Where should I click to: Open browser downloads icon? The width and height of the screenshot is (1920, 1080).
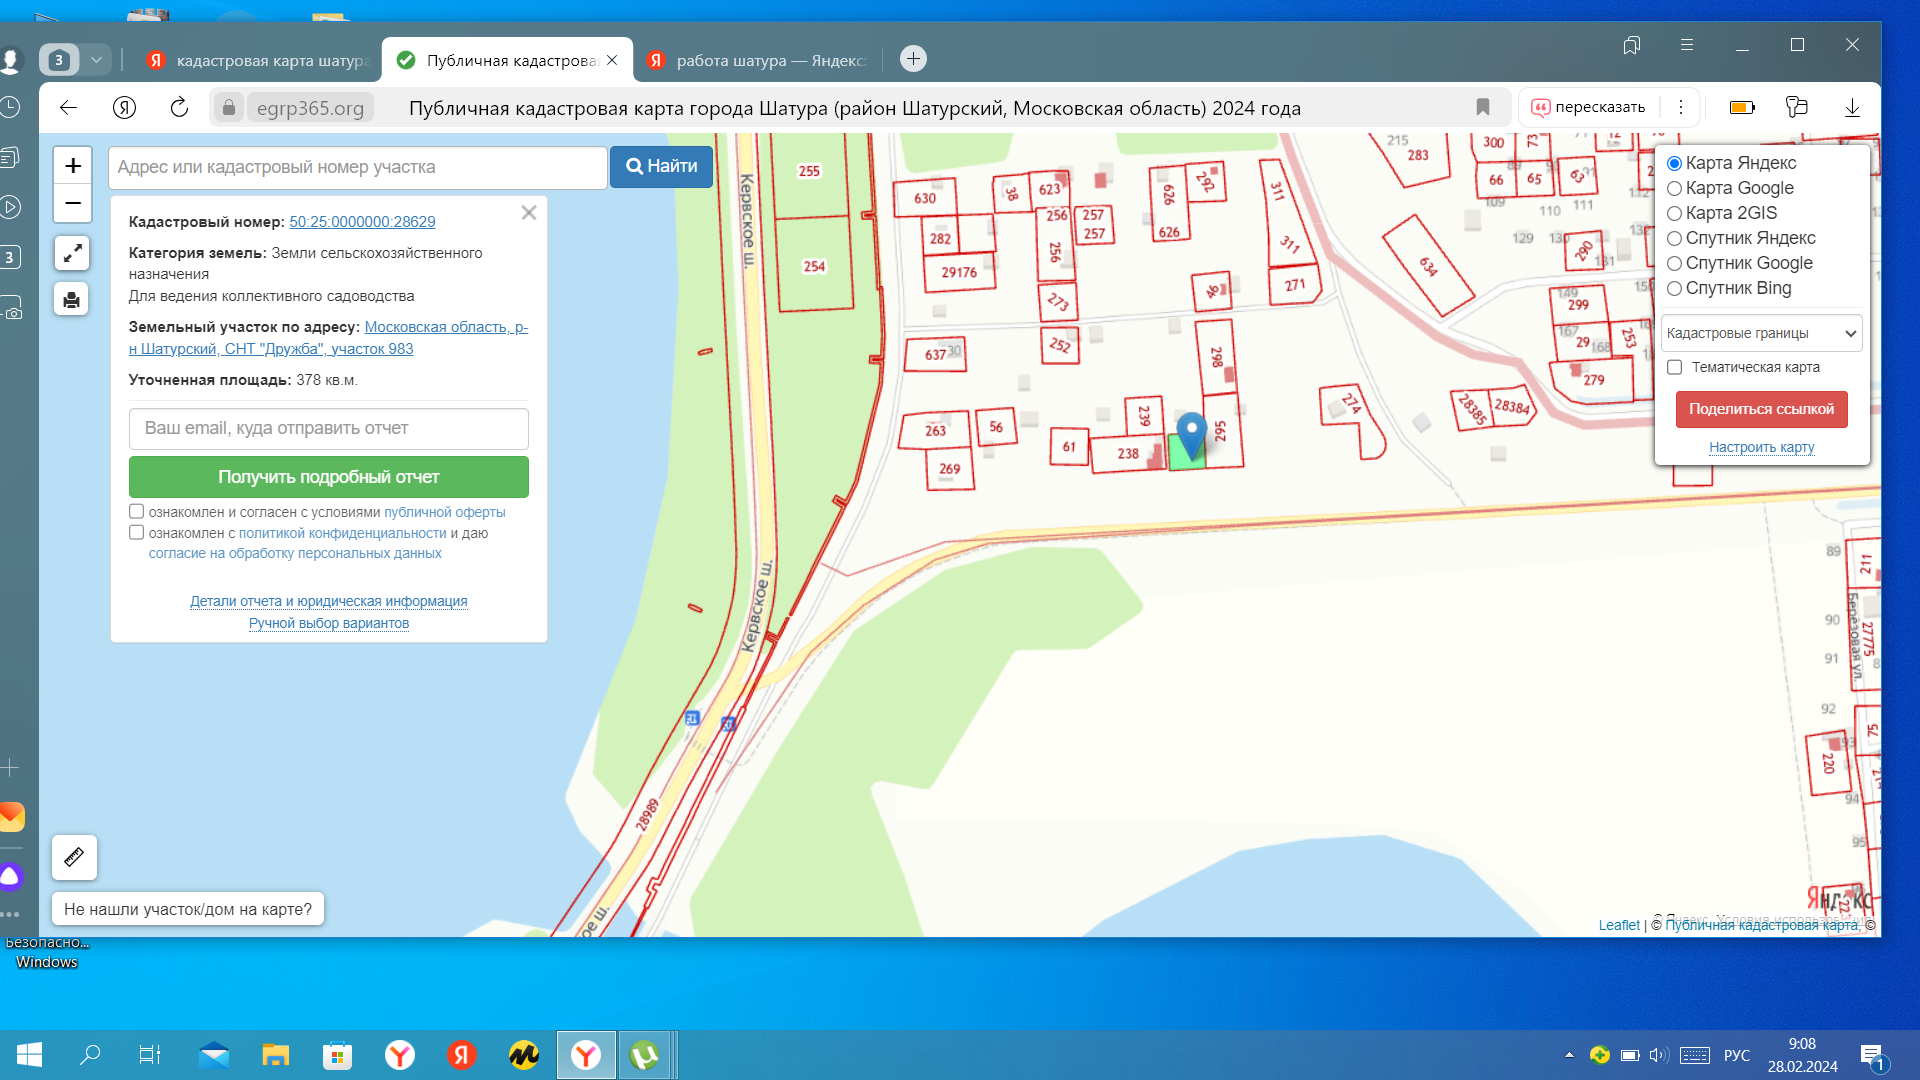coord(1852,107)
